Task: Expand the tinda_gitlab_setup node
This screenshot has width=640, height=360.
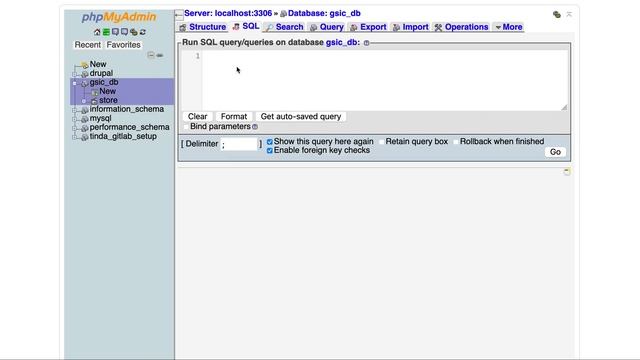Action: [75, 137]
